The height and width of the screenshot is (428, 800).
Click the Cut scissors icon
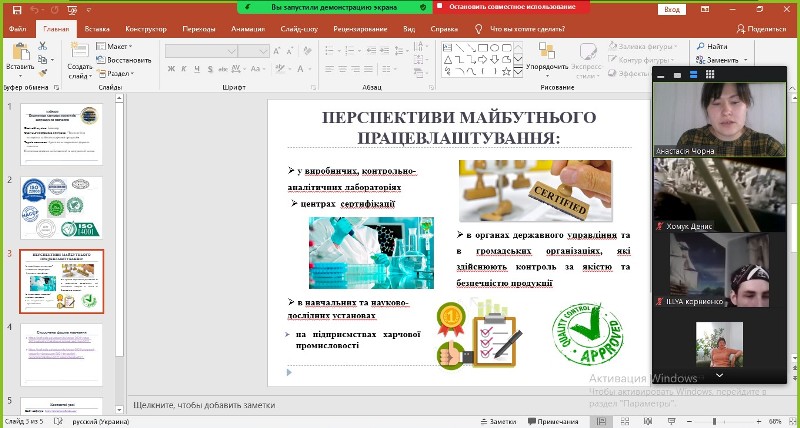point(44,45)
